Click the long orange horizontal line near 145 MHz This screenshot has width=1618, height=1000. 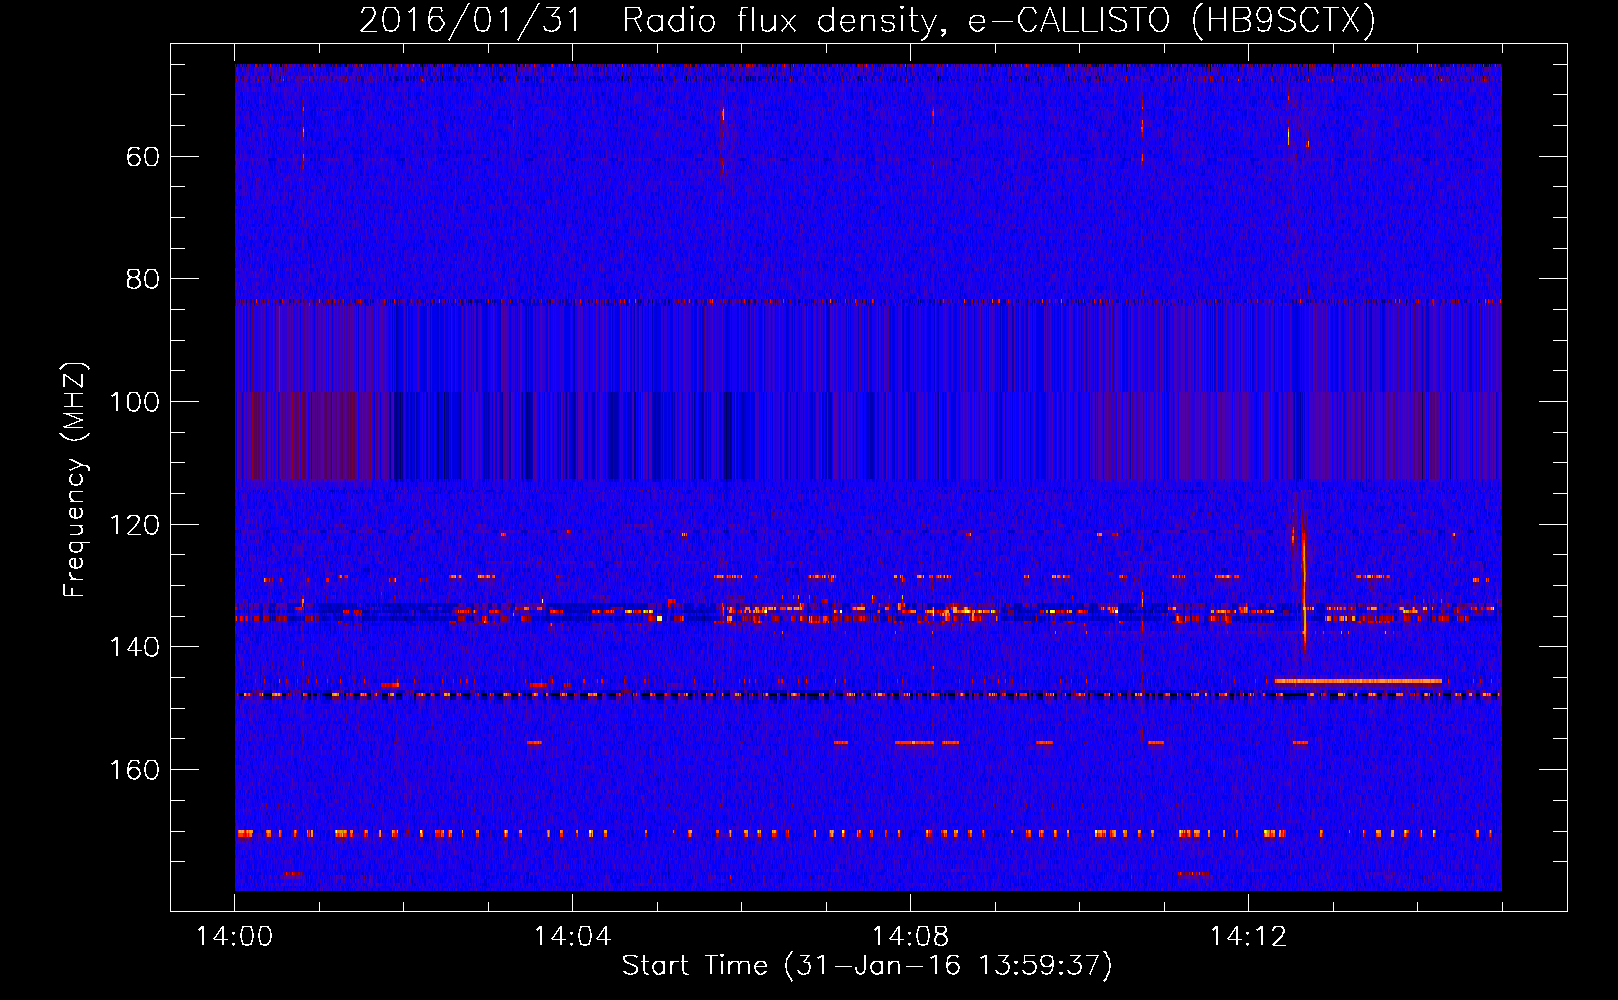tap(1358, 681)
